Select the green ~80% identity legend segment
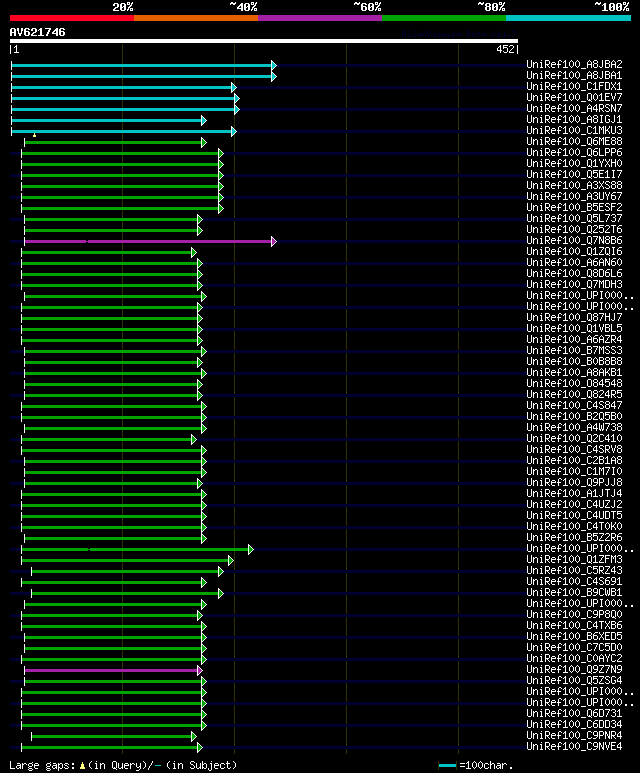 (444, 18)
